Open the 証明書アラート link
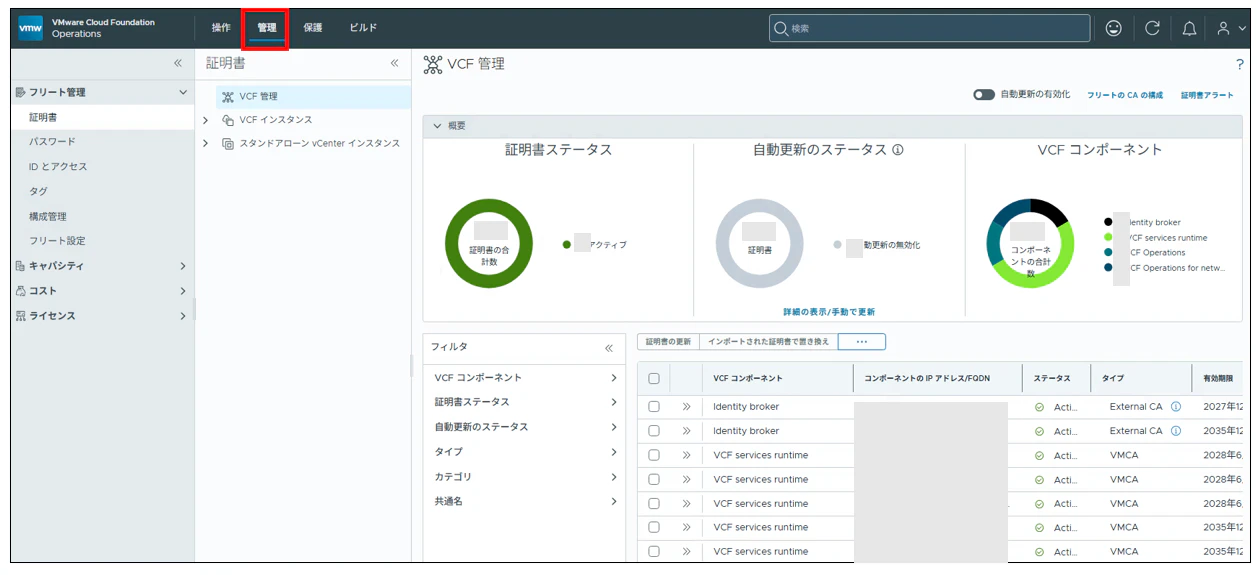The width and height of the screenshot is (1257, 575). pos(1207,95)
